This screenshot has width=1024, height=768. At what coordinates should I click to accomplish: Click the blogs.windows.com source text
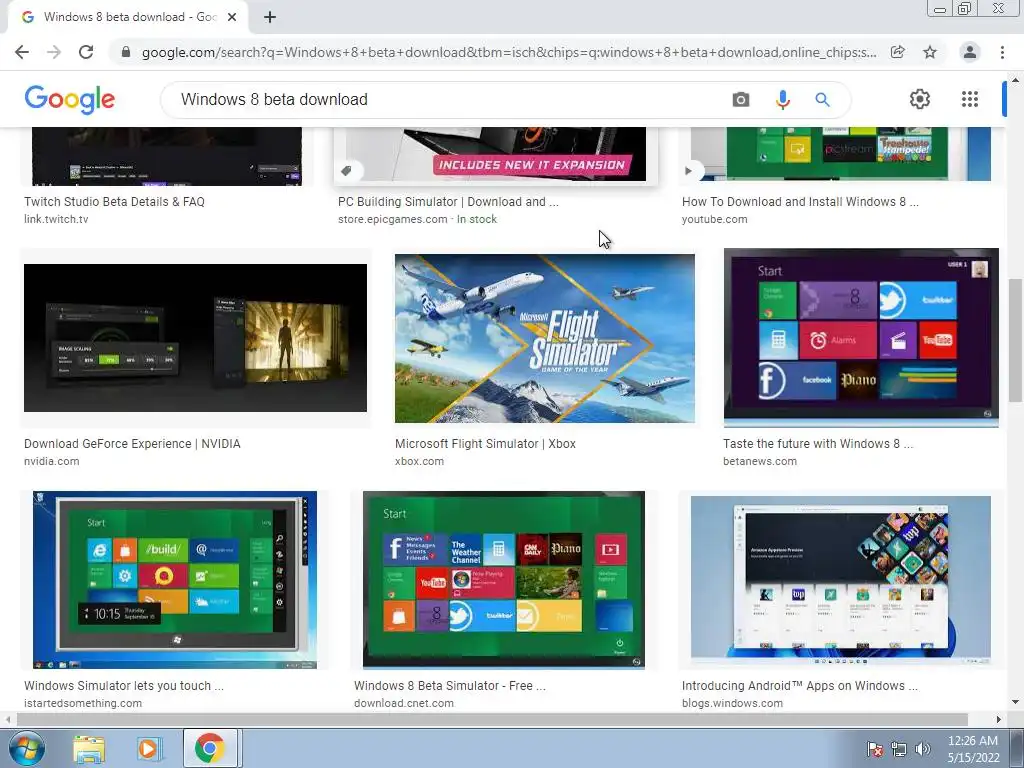click(732, 703)
